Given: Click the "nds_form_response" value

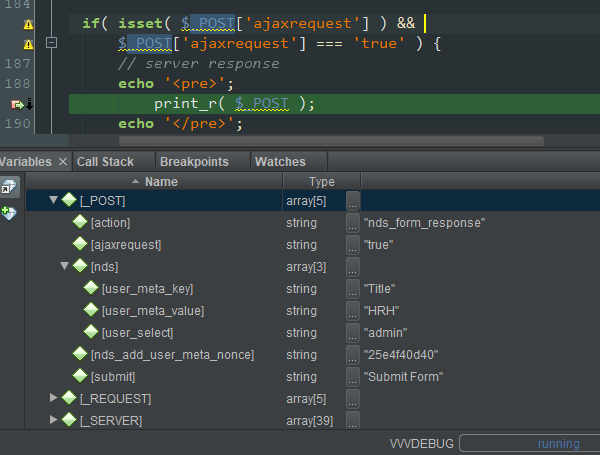Looking at the screenshot, I should pyautogui.click(x=424, y=223).
